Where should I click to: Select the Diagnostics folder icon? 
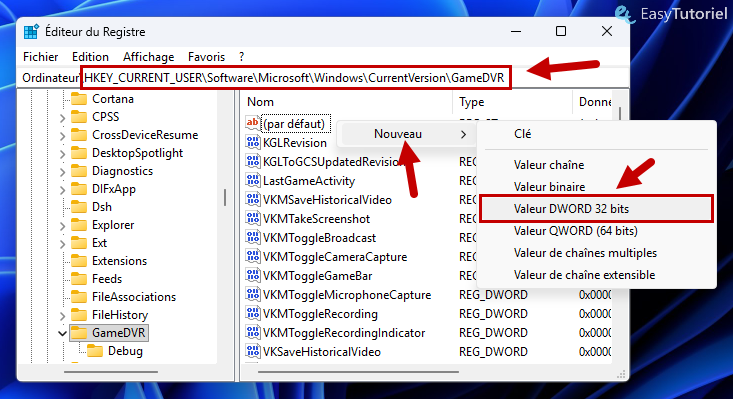point(79,171)
